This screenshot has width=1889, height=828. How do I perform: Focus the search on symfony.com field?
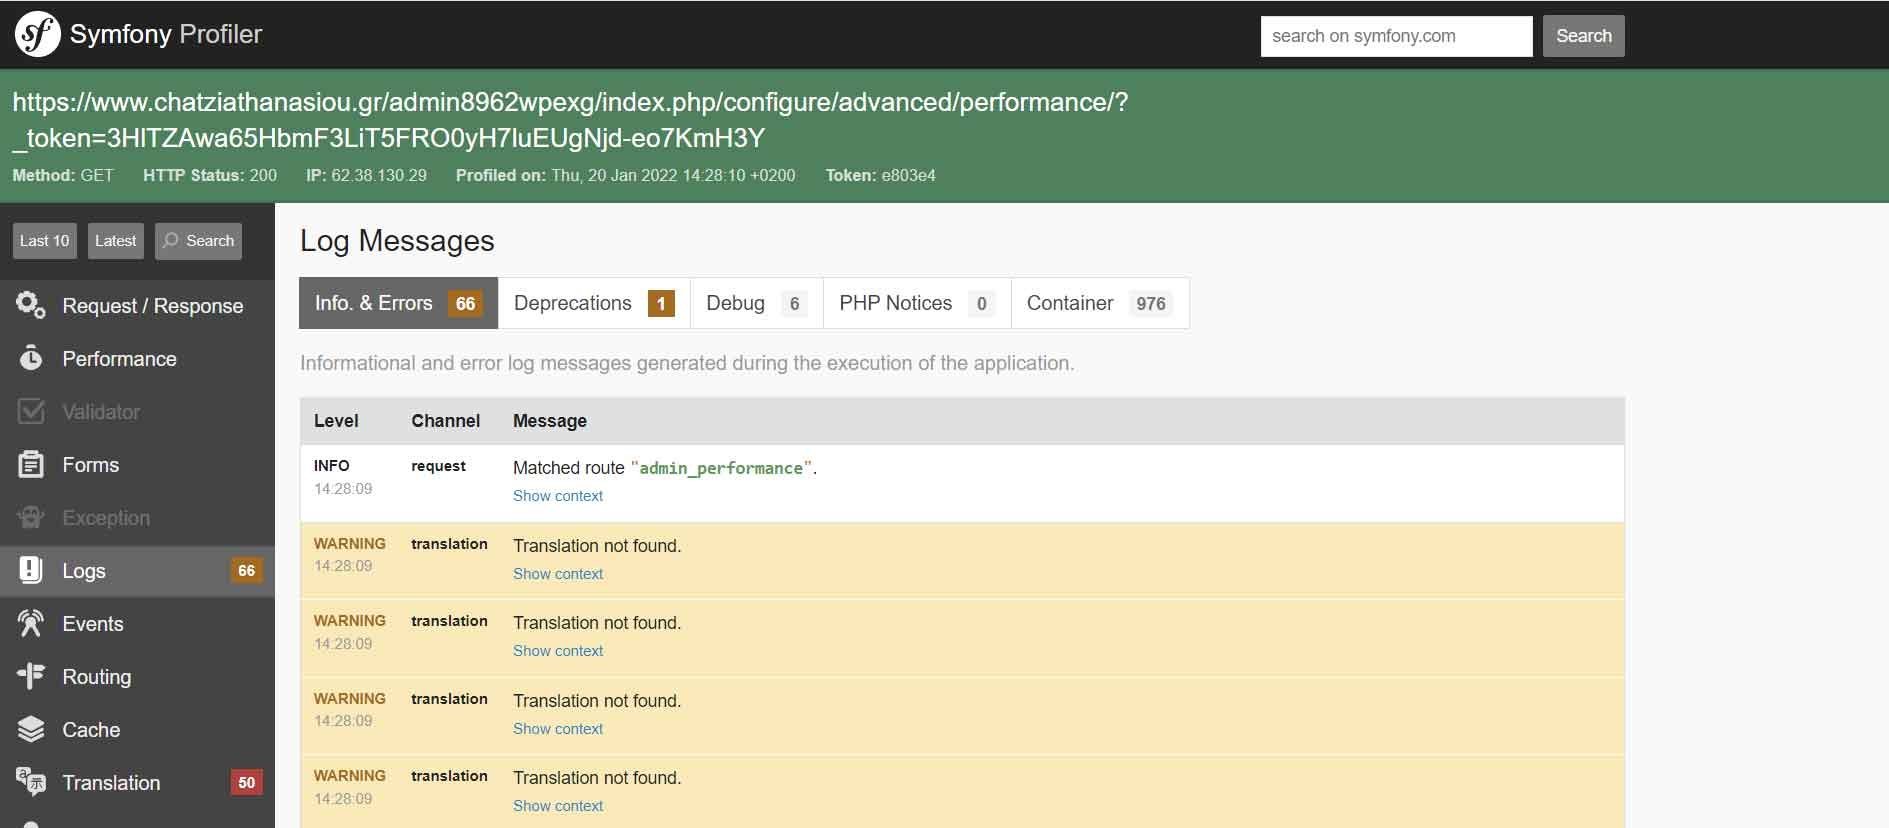pyautogui.click(x=1396, y=36)
